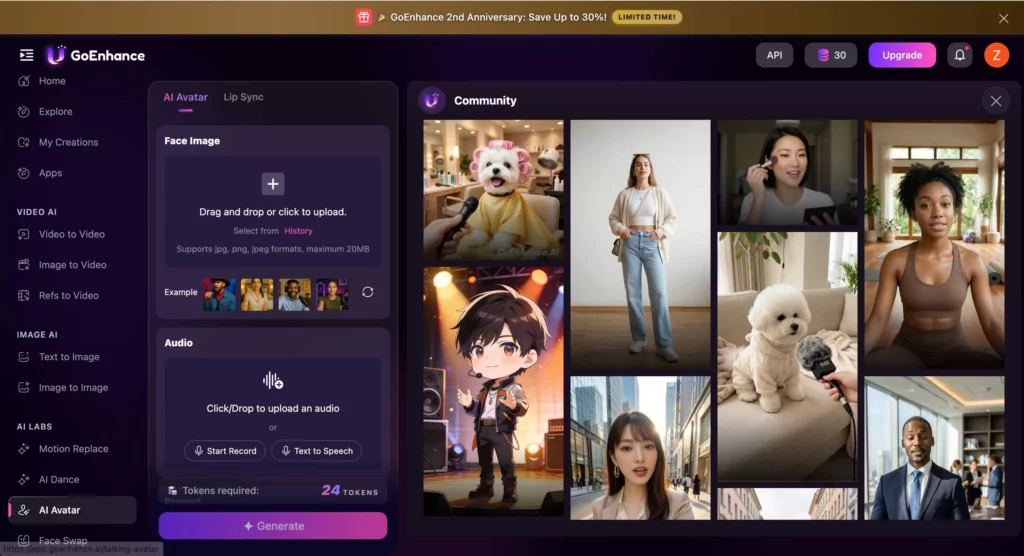Click the GoEnhance logo

tap(96, 55)
